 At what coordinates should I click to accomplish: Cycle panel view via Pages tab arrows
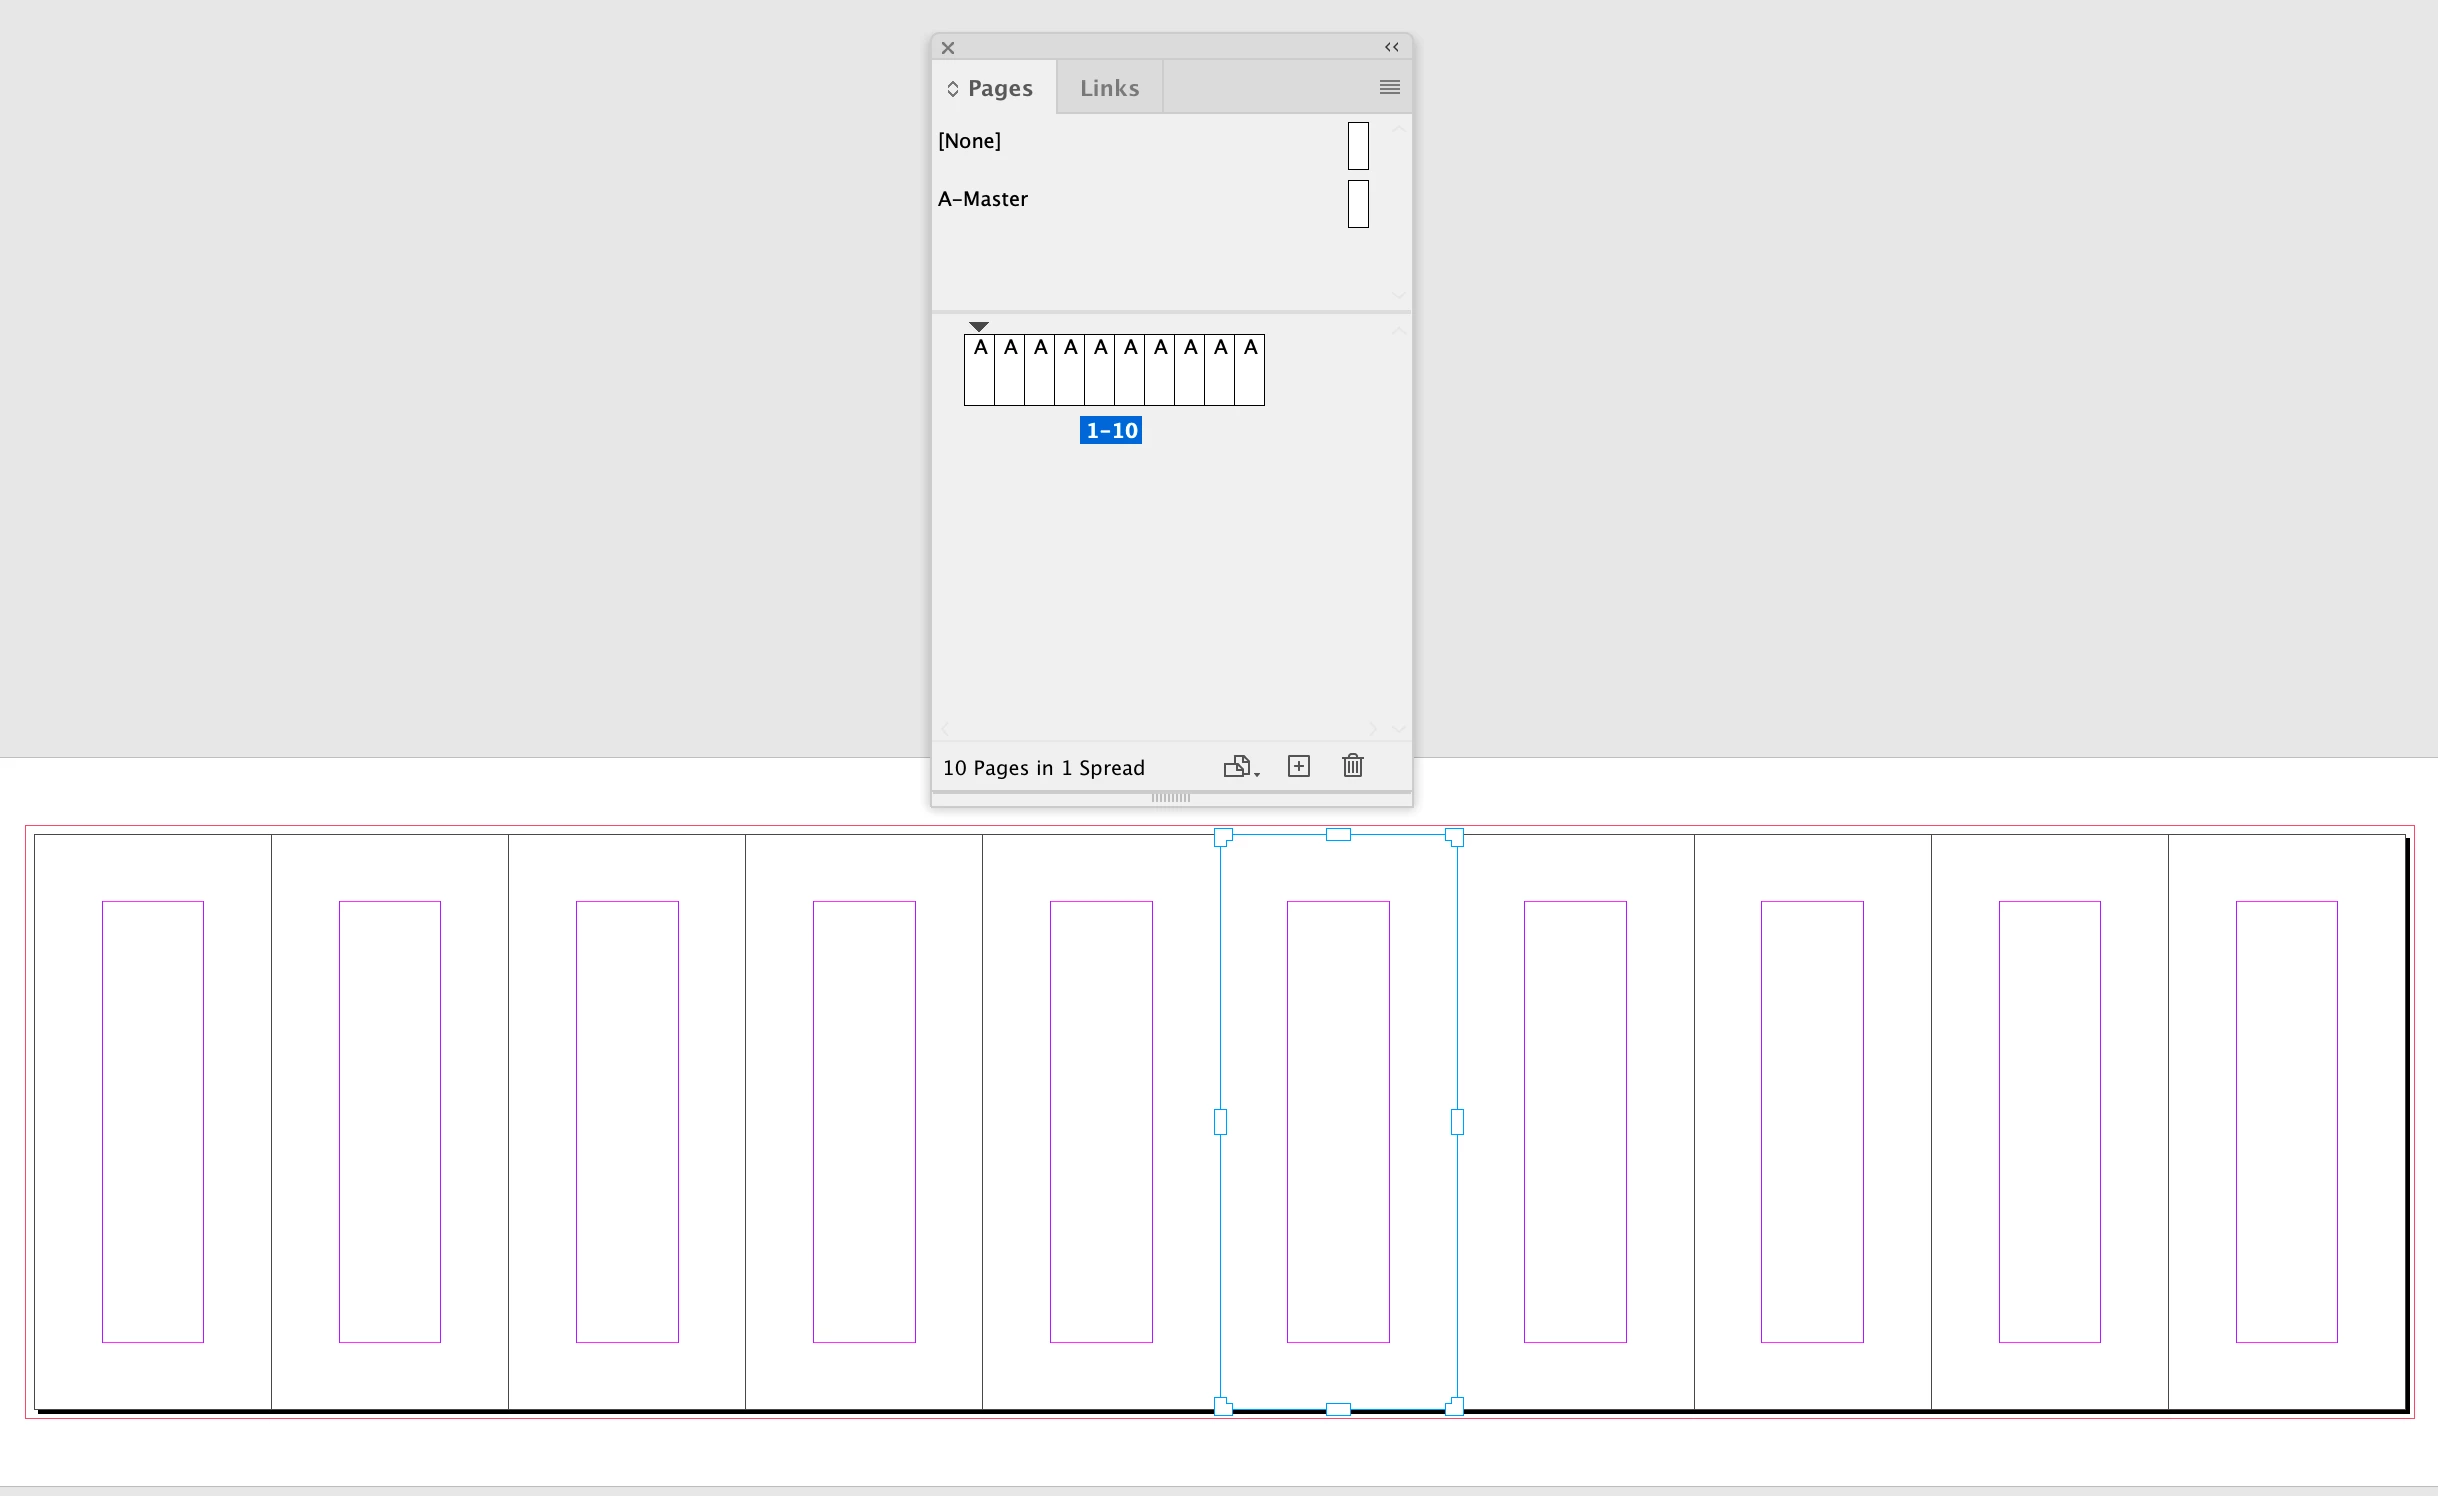click(x=953, y=89)
